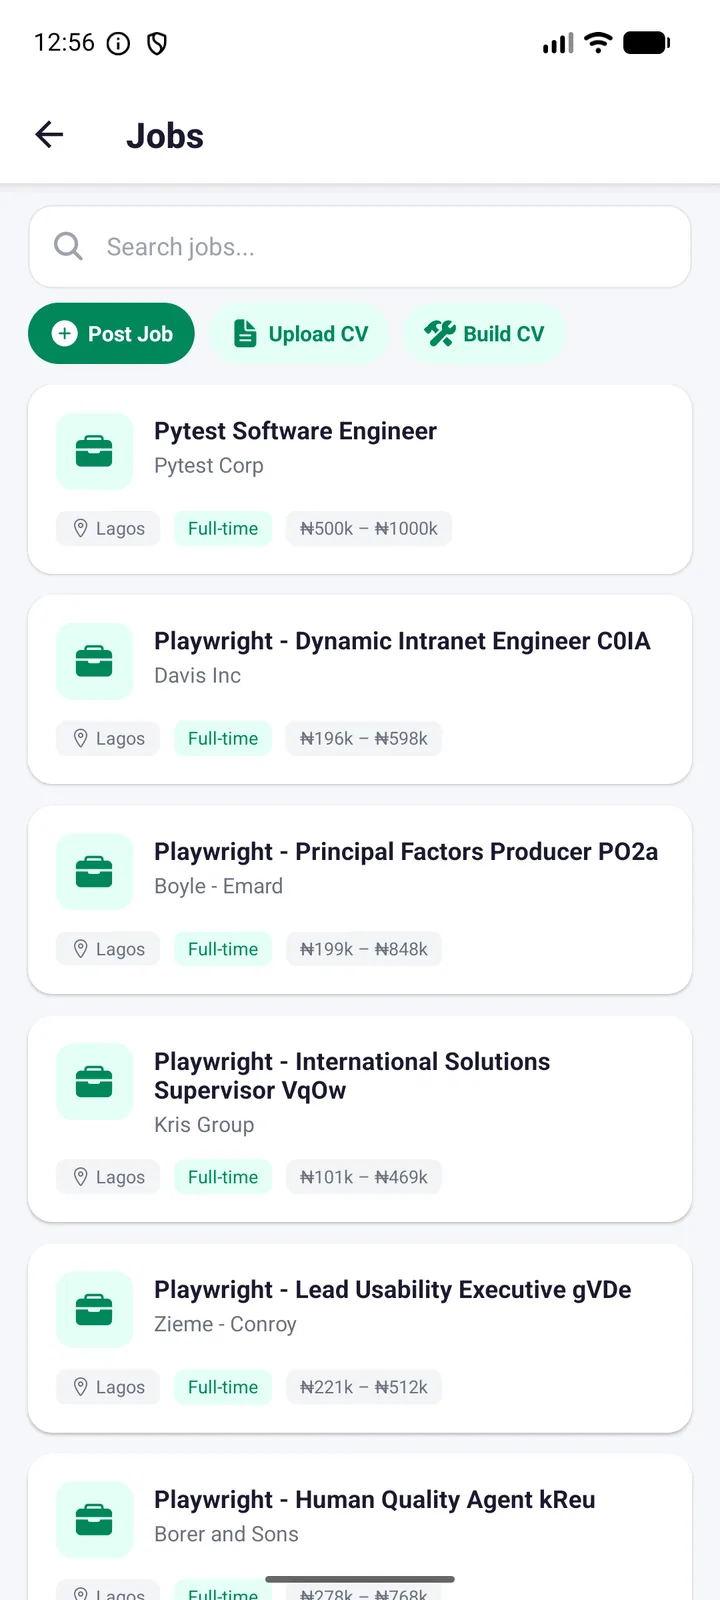This screenshot has height=1600, width=720.
Task: Tap briefcase icon beside Kris Group job
Action: tap(94, 1082)
